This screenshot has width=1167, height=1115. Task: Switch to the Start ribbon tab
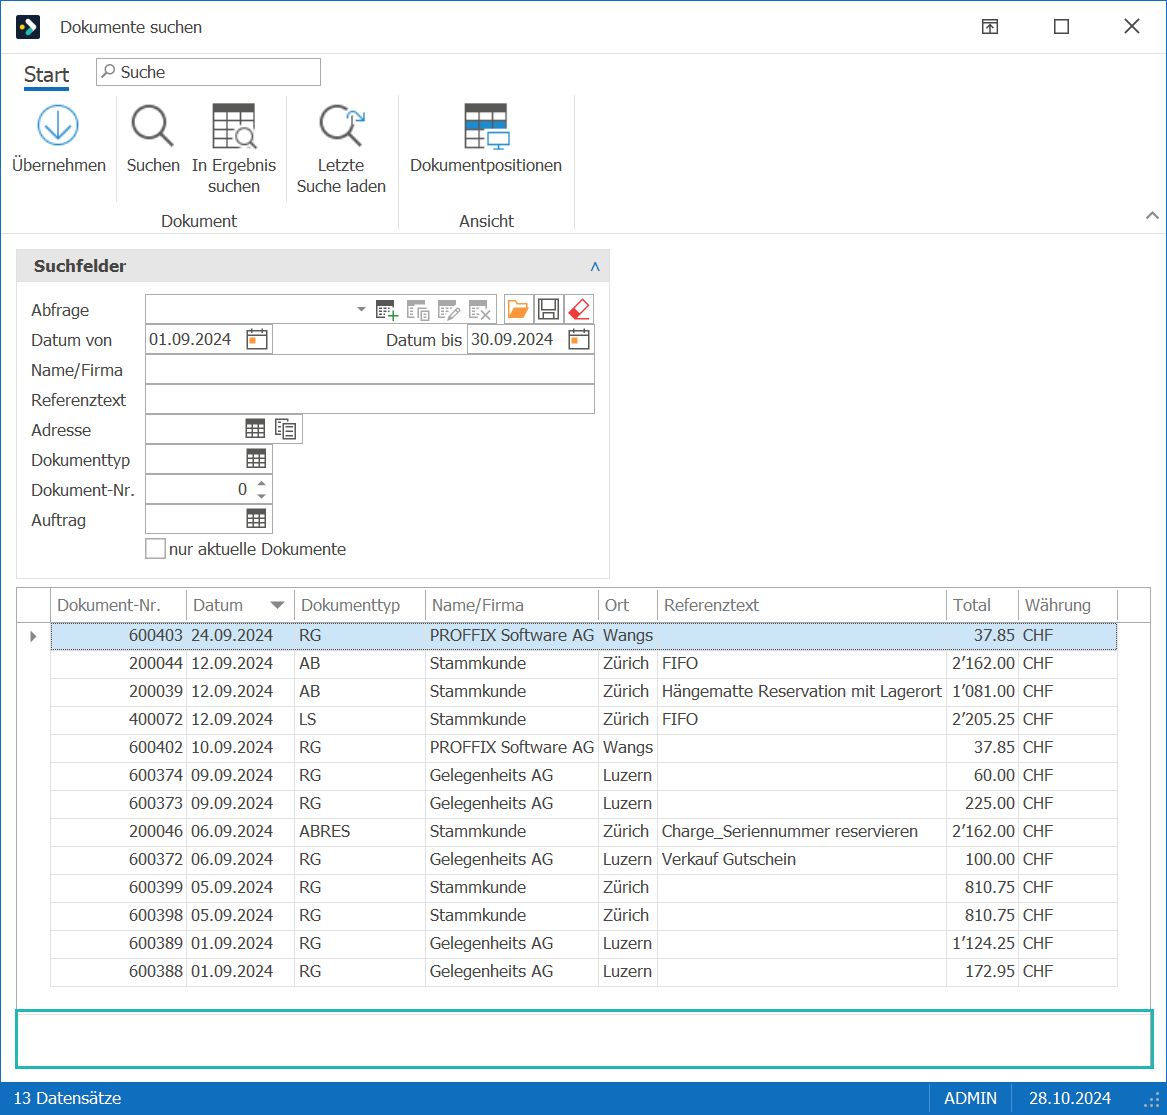[46, 74]
